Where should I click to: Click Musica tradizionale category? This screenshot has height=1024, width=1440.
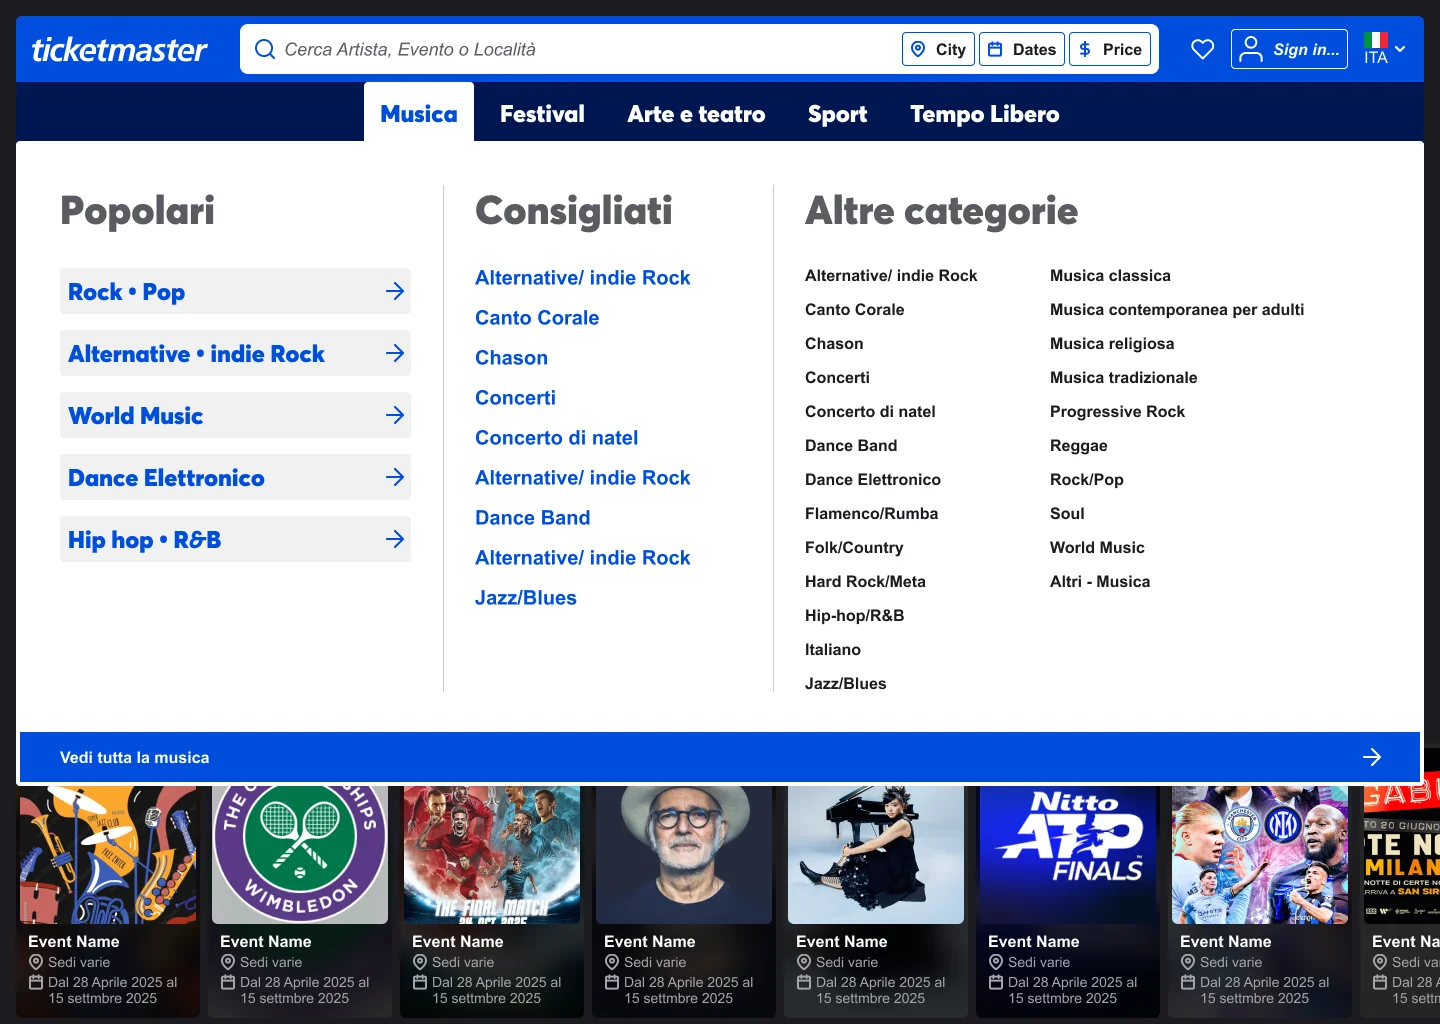pyautogui.click(x=1123, y=377)
